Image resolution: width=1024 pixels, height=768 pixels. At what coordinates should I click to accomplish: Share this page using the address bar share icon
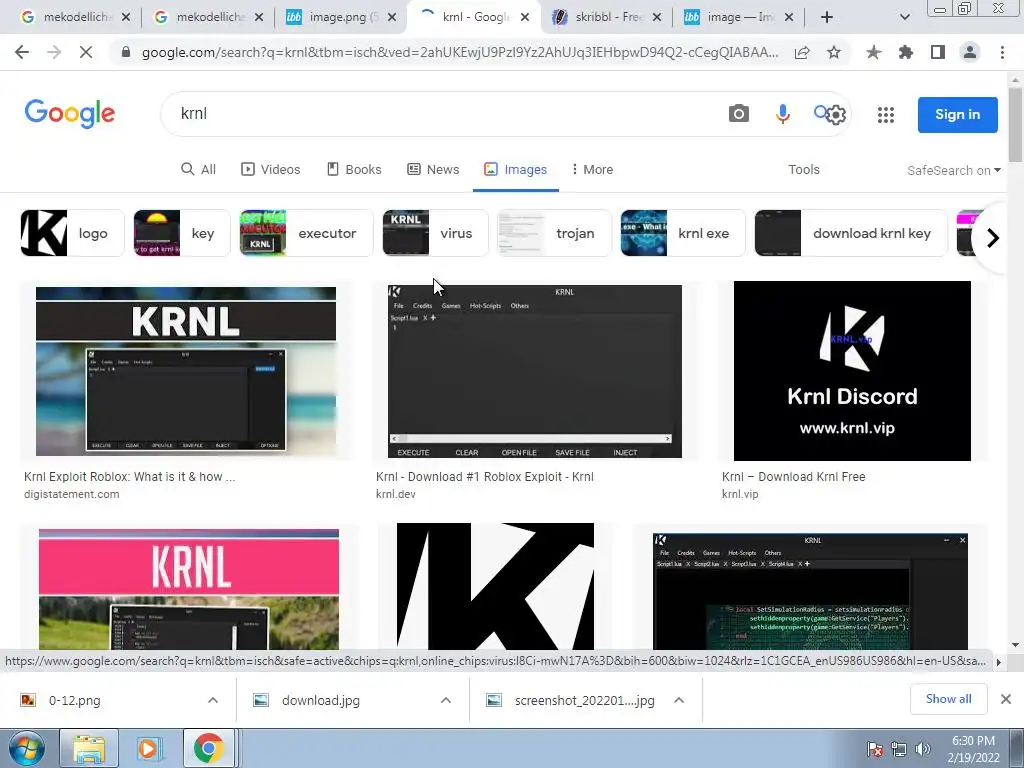point(802,52)
